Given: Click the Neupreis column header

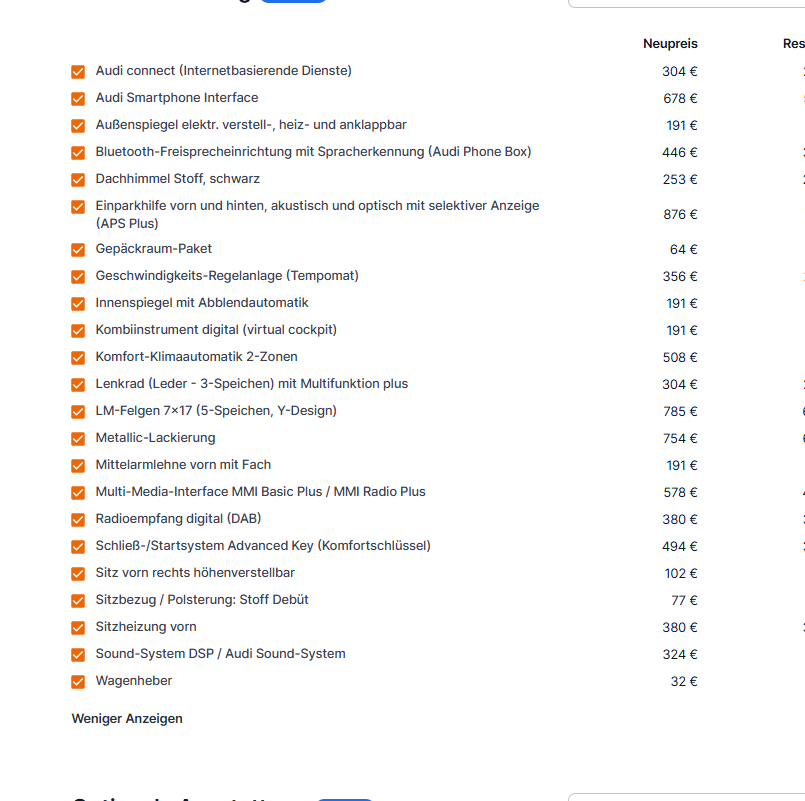Looking at the screenshot, I should point(670,44).
